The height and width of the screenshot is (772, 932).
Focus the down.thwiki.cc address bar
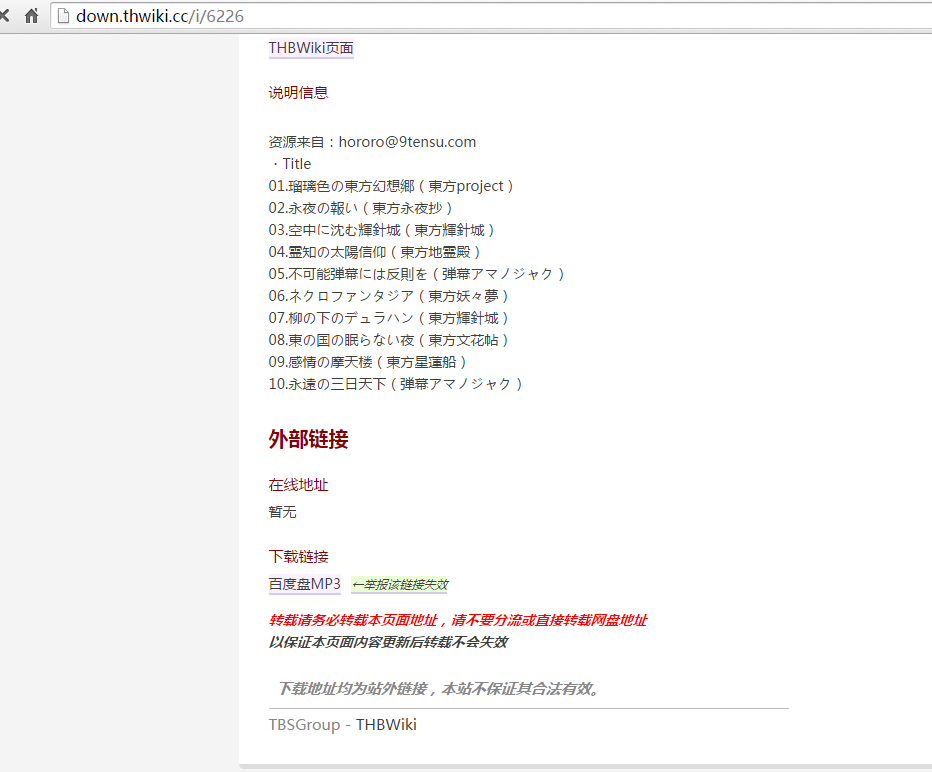[x=400, y=16]
